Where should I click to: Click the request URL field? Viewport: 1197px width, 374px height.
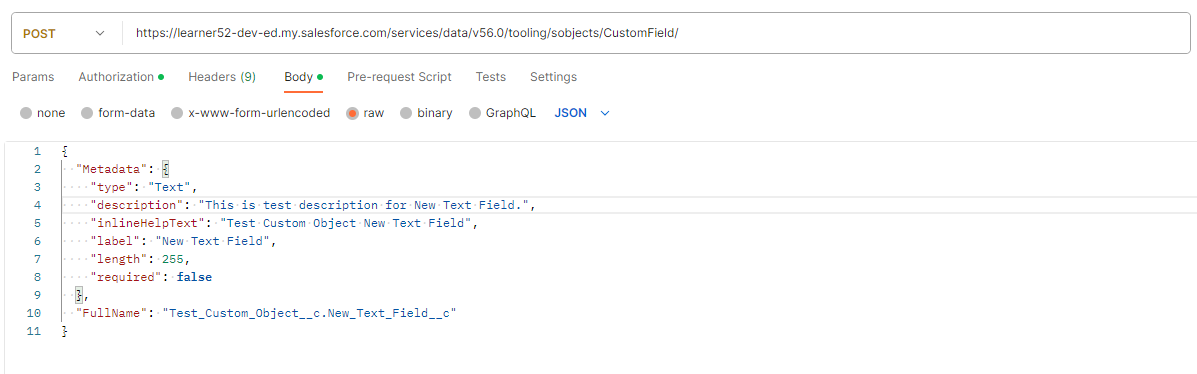tap(657, 34)
